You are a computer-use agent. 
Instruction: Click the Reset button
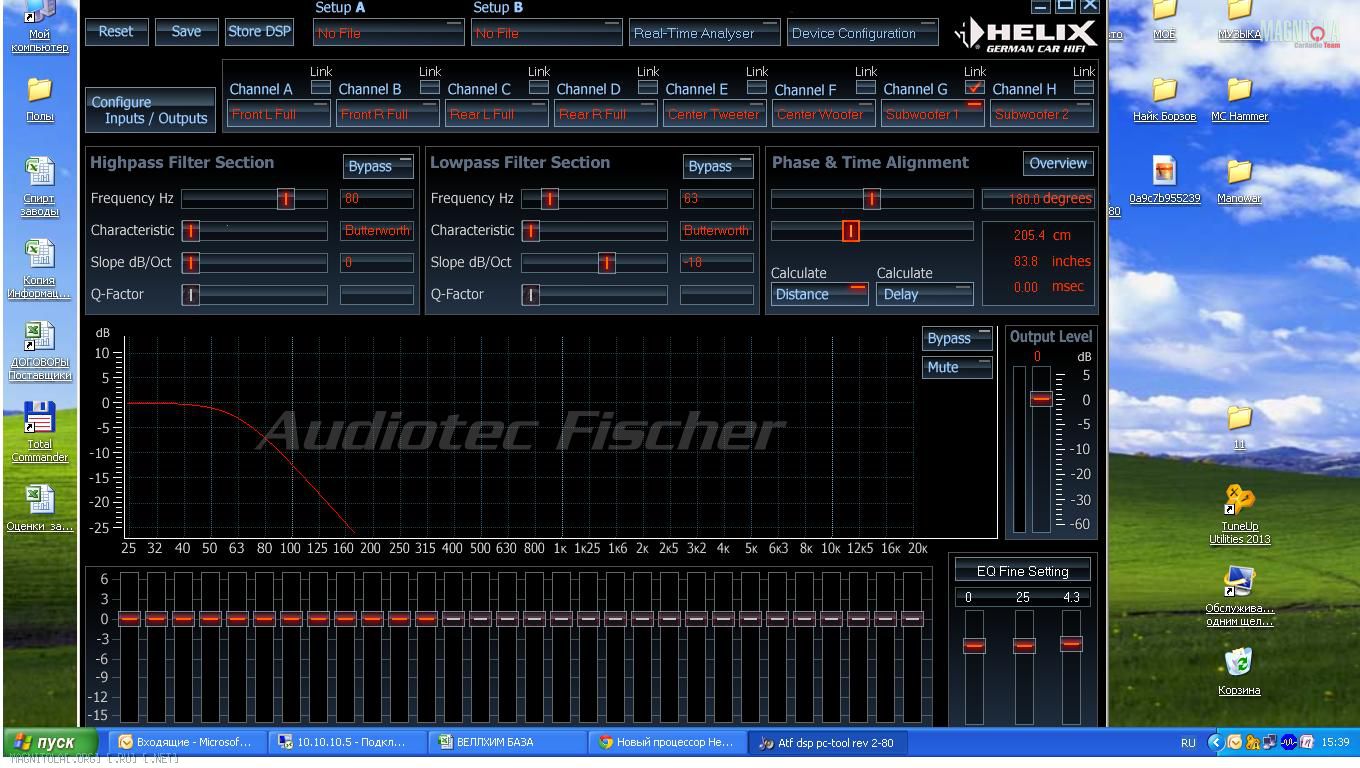[x=115, y=31]
